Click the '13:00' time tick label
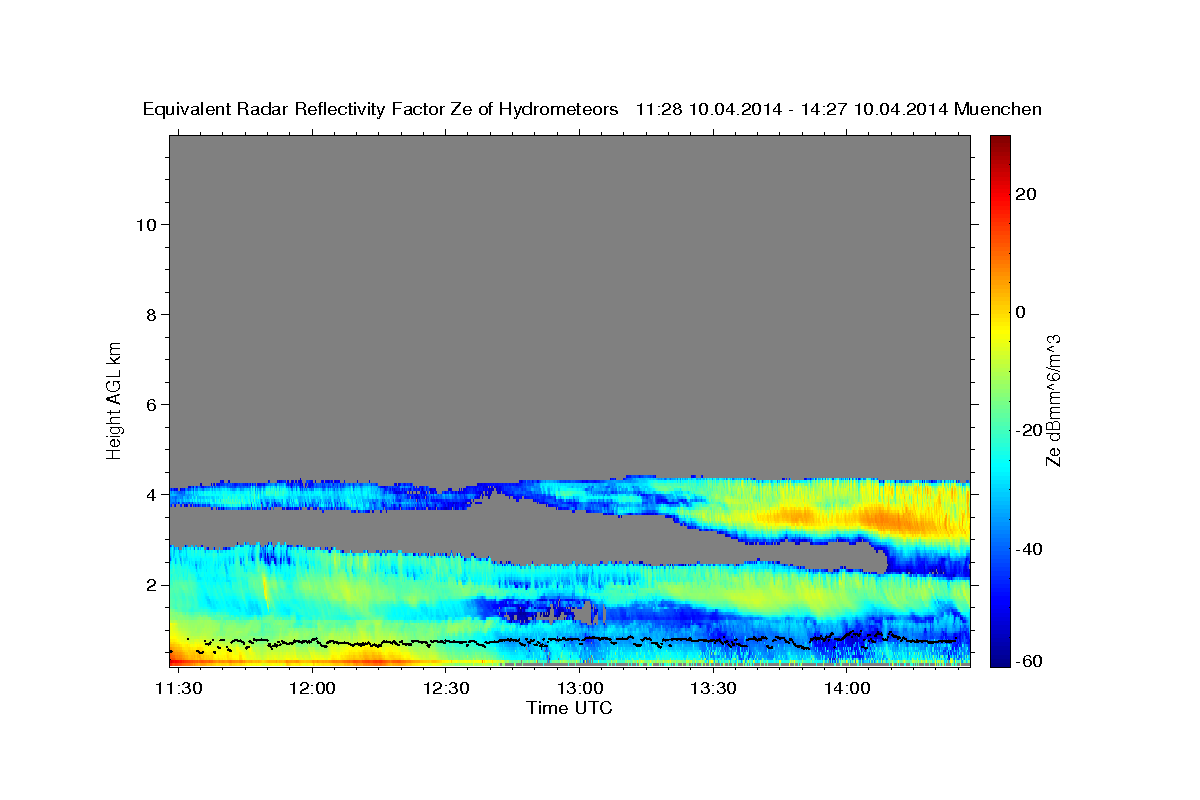The height and width of the screenshot is (800, 1200). [580, 689]
